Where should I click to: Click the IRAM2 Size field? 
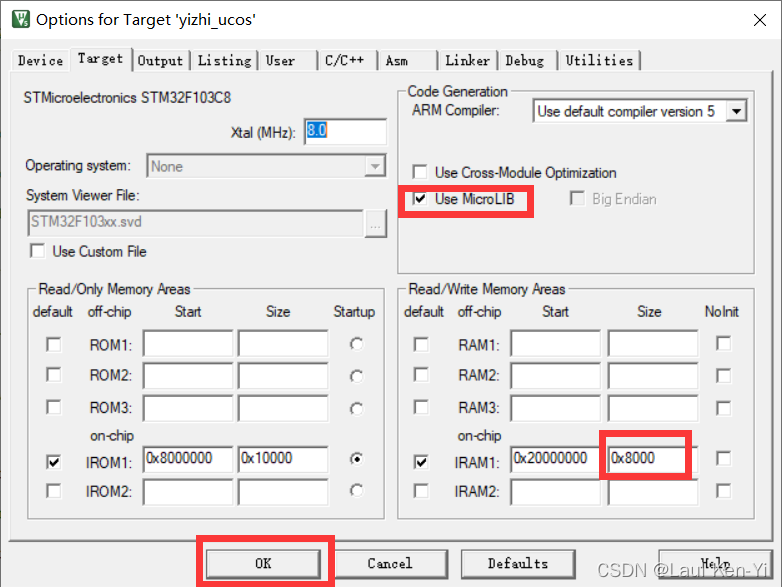tap(653, 492)
